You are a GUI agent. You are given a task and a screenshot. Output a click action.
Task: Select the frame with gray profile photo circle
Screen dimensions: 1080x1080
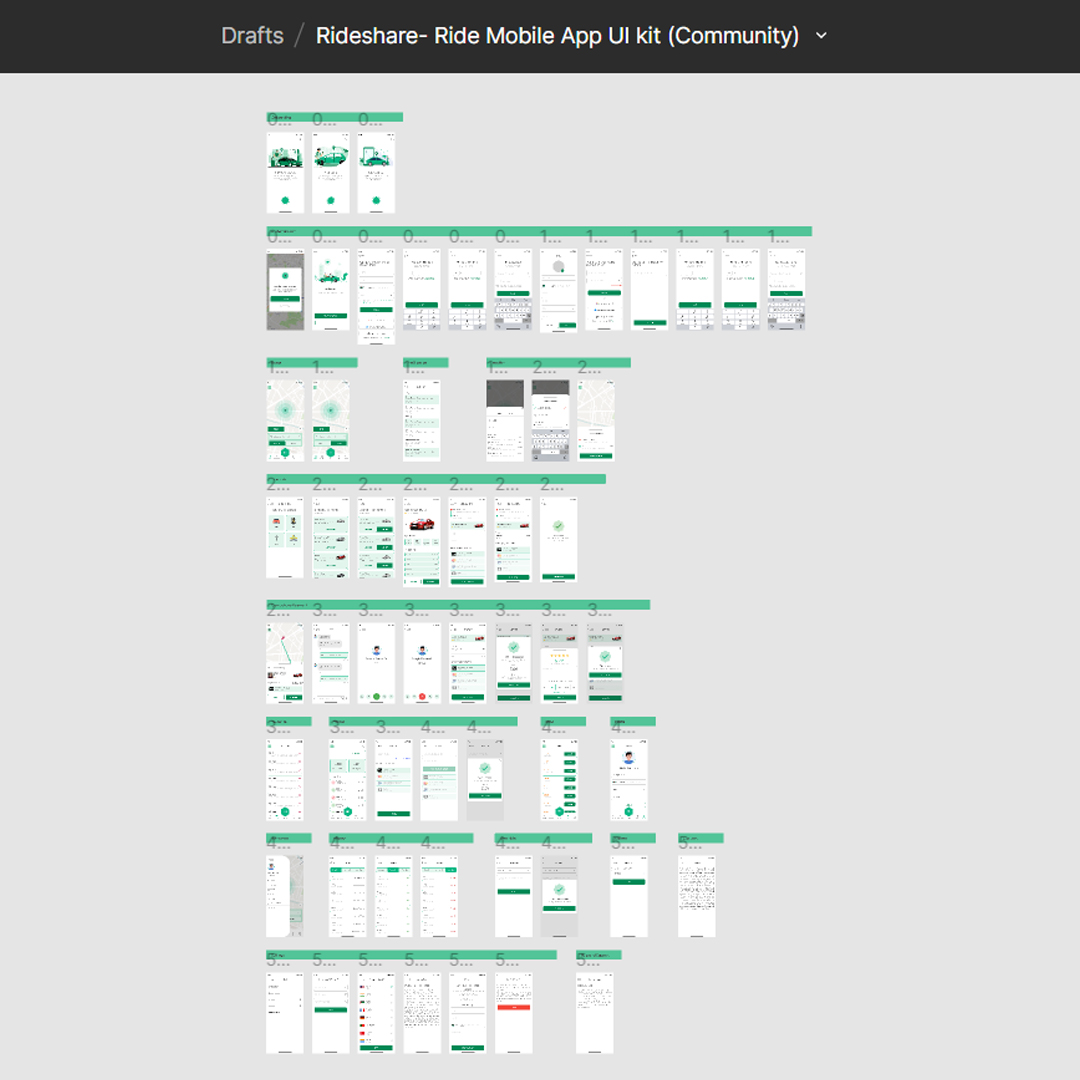558,290
